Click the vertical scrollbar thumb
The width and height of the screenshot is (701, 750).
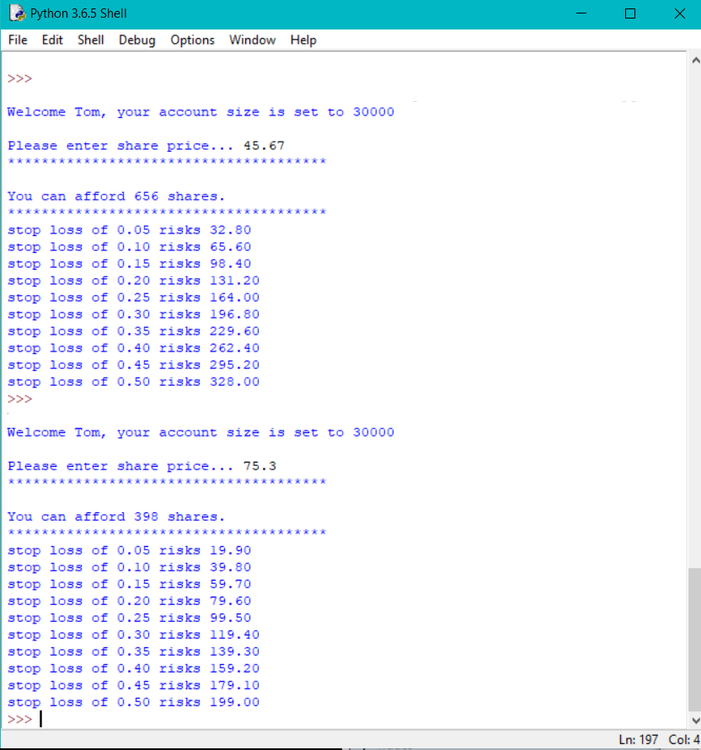point(695,640)
